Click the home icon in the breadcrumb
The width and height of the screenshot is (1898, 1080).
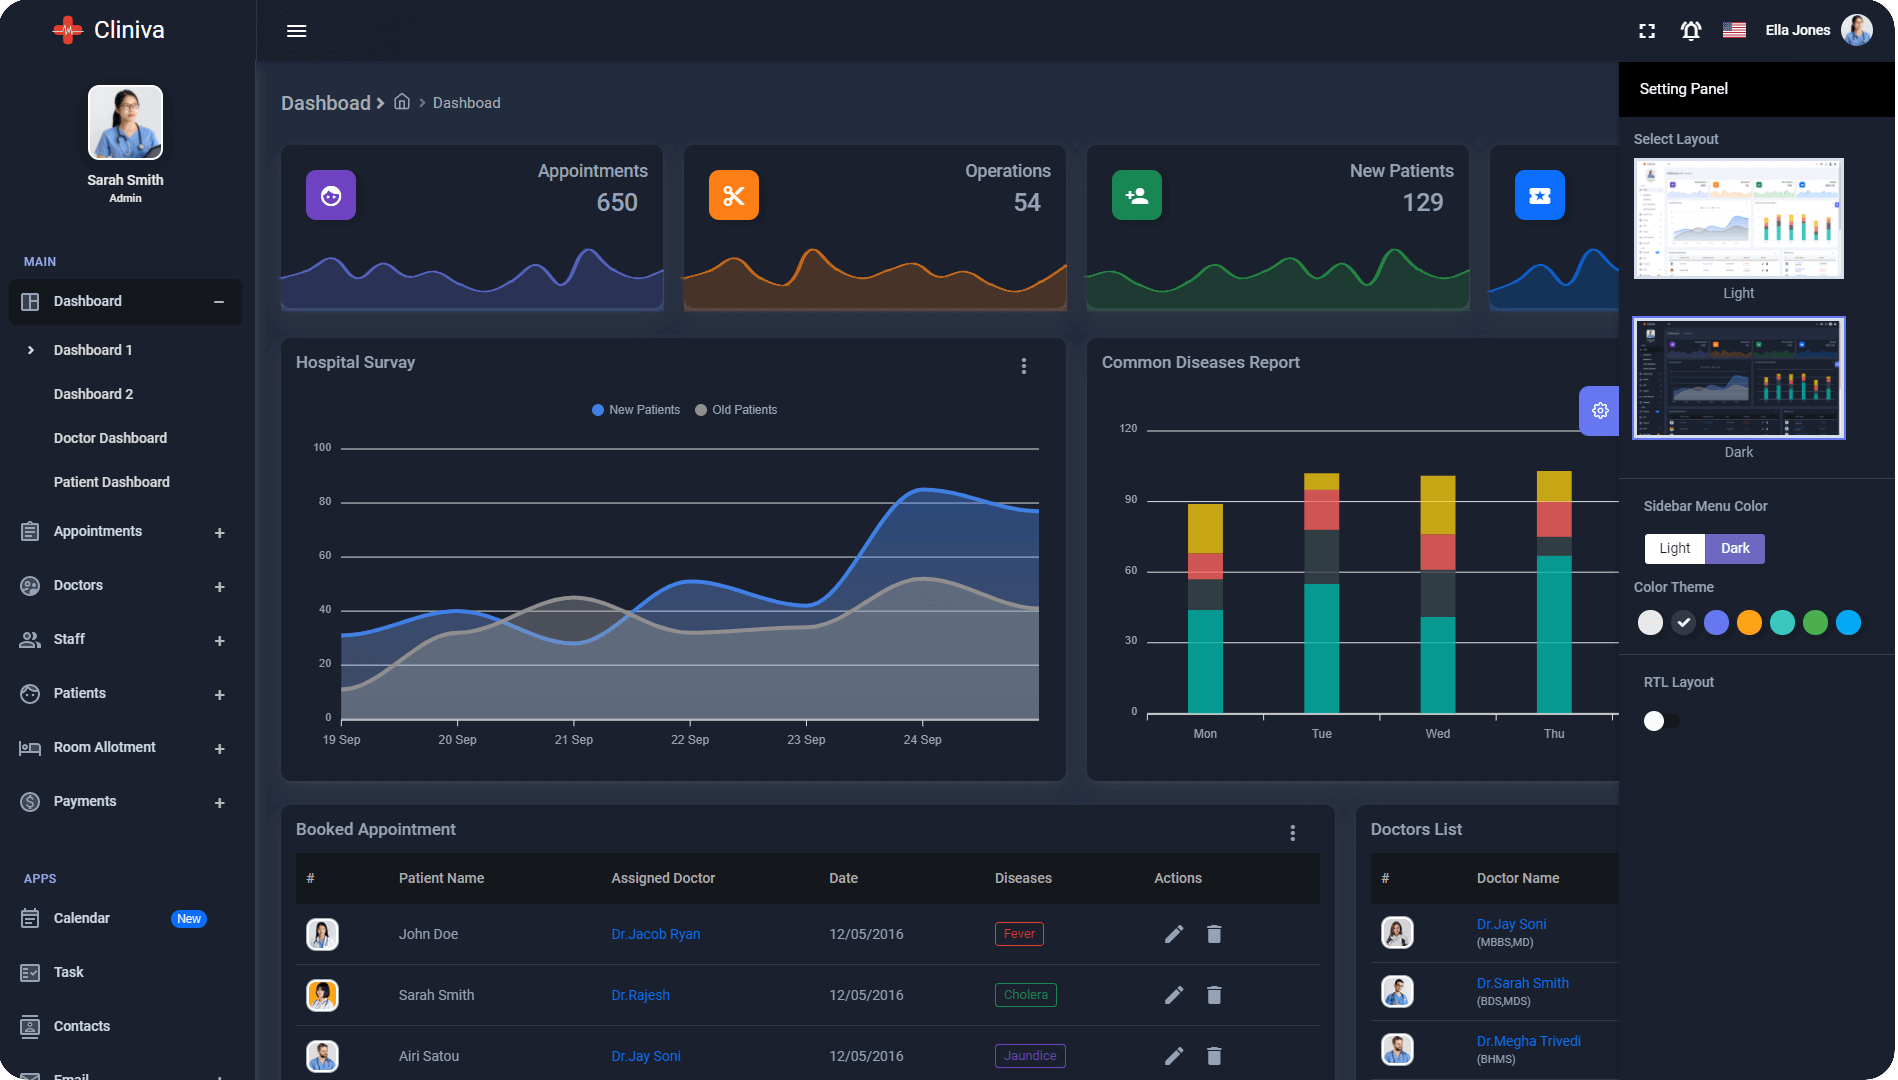(x=402, y=102)
